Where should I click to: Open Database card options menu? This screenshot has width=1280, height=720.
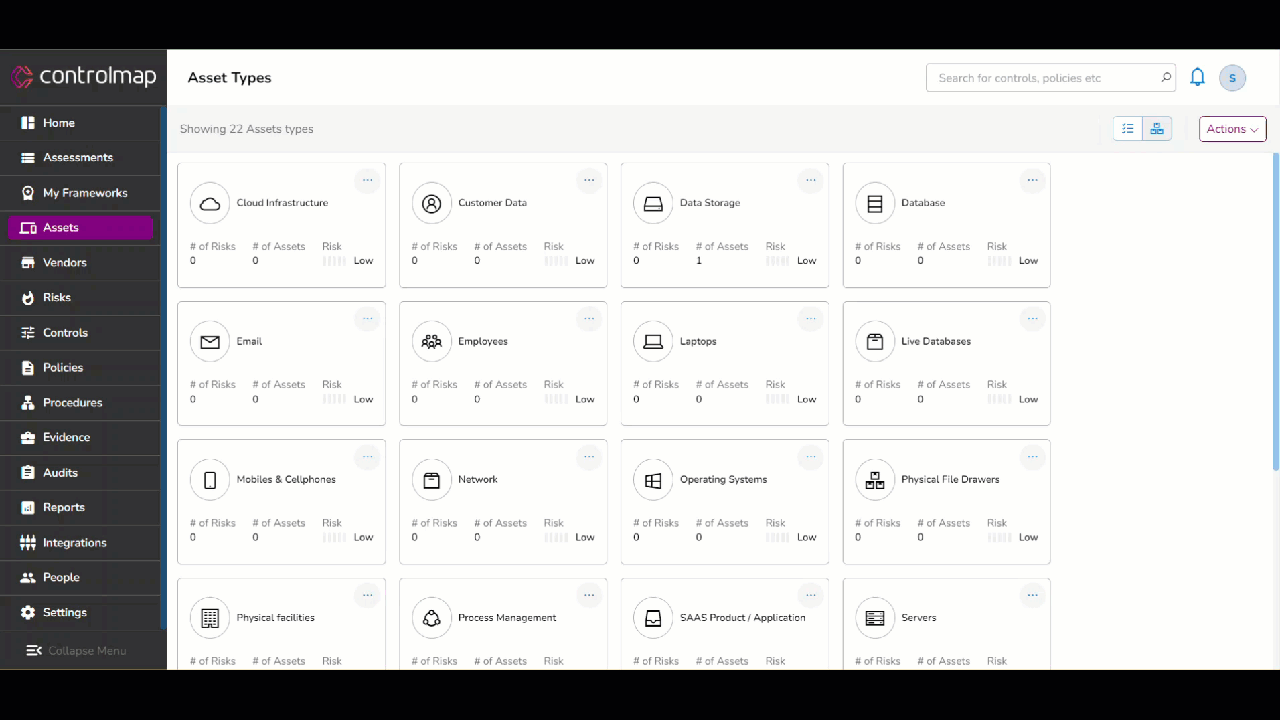tap(1032, 180)
